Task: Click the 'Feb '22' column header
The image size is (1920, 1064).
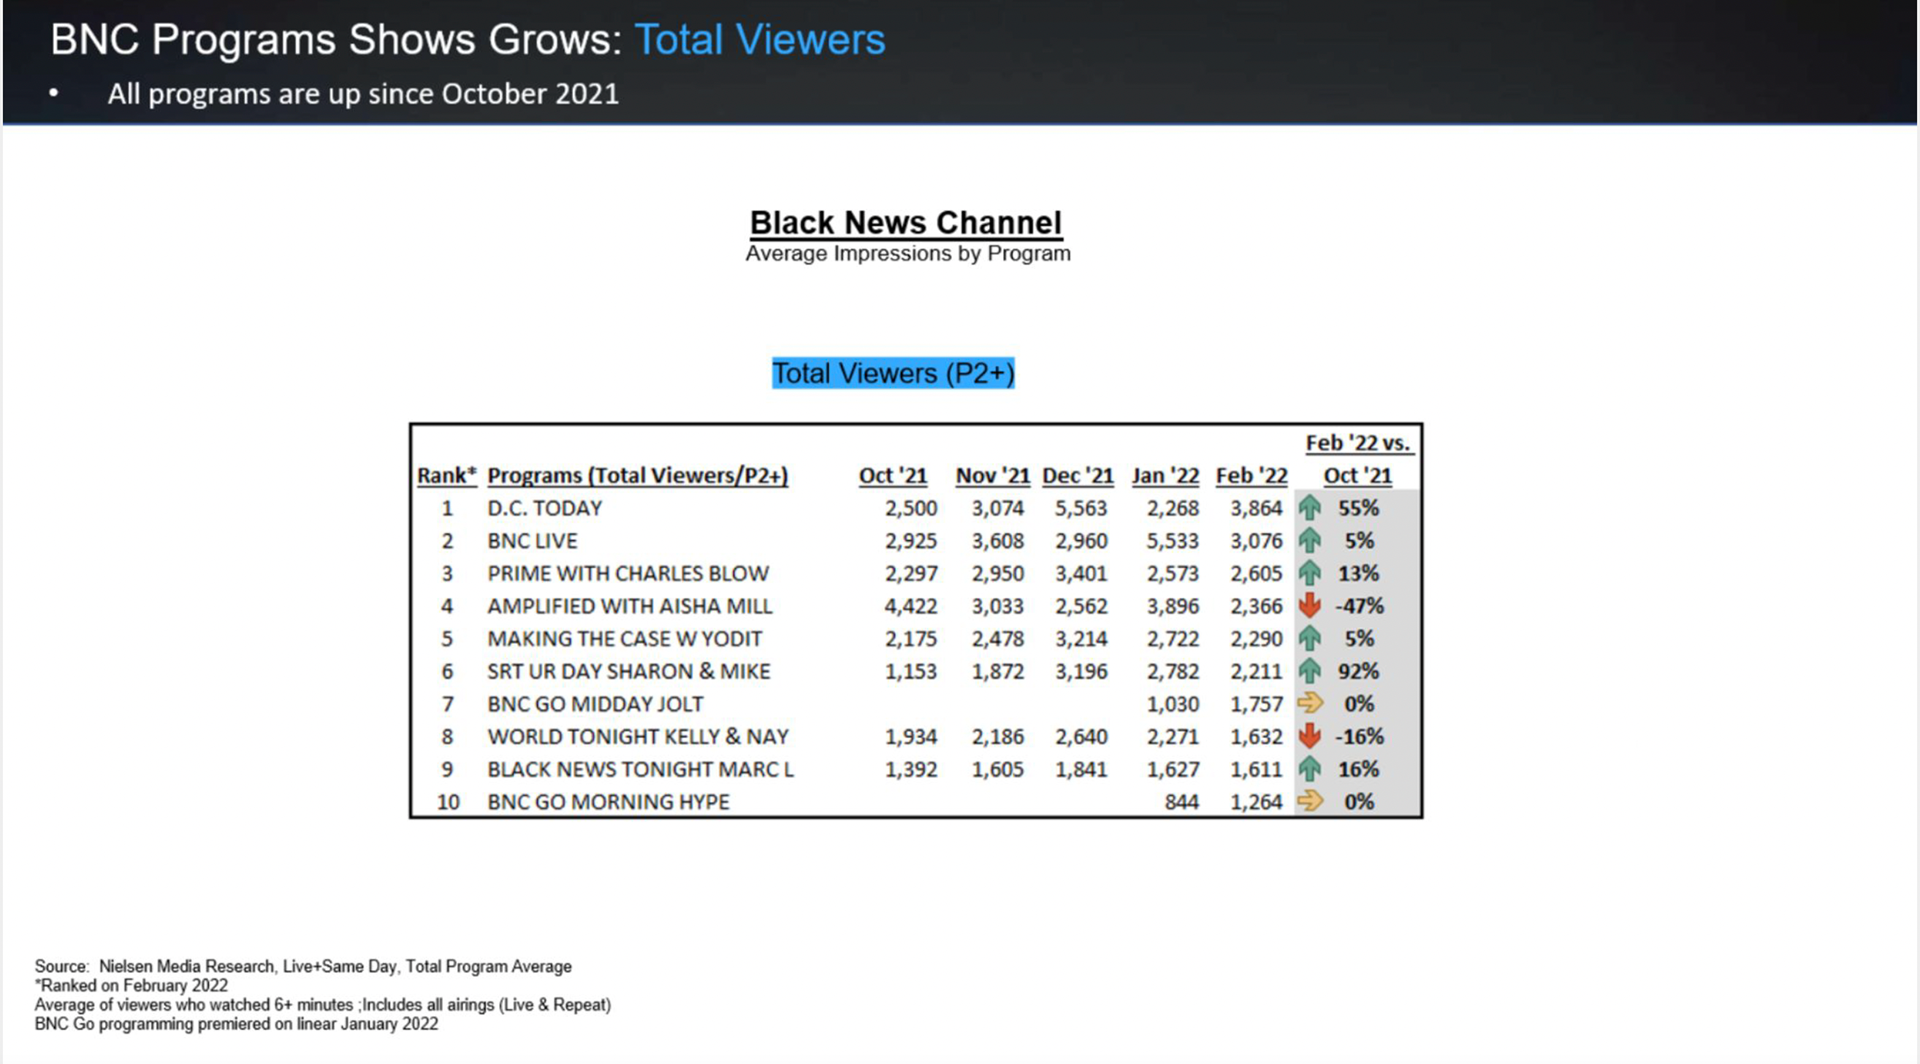Action: point(1252,476)
